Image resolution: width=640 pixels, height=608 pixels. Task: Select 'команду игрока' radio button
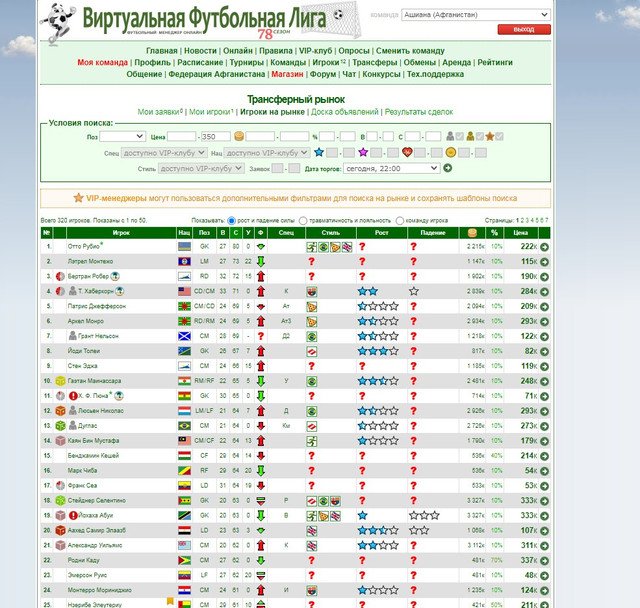(400, 221)
